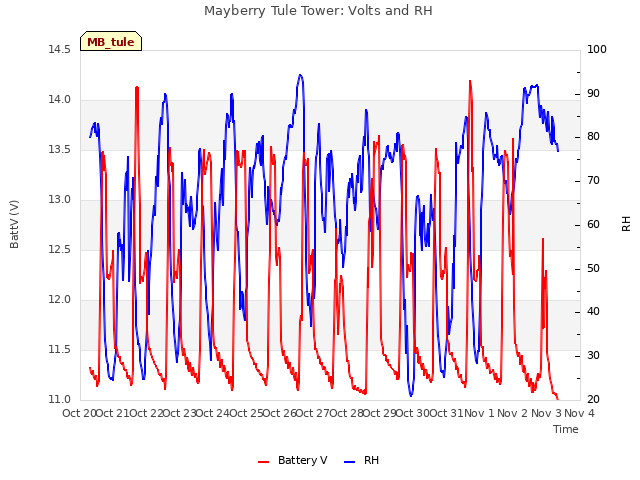Click the Time axis label
640x480 pixels.
point(566,429)
